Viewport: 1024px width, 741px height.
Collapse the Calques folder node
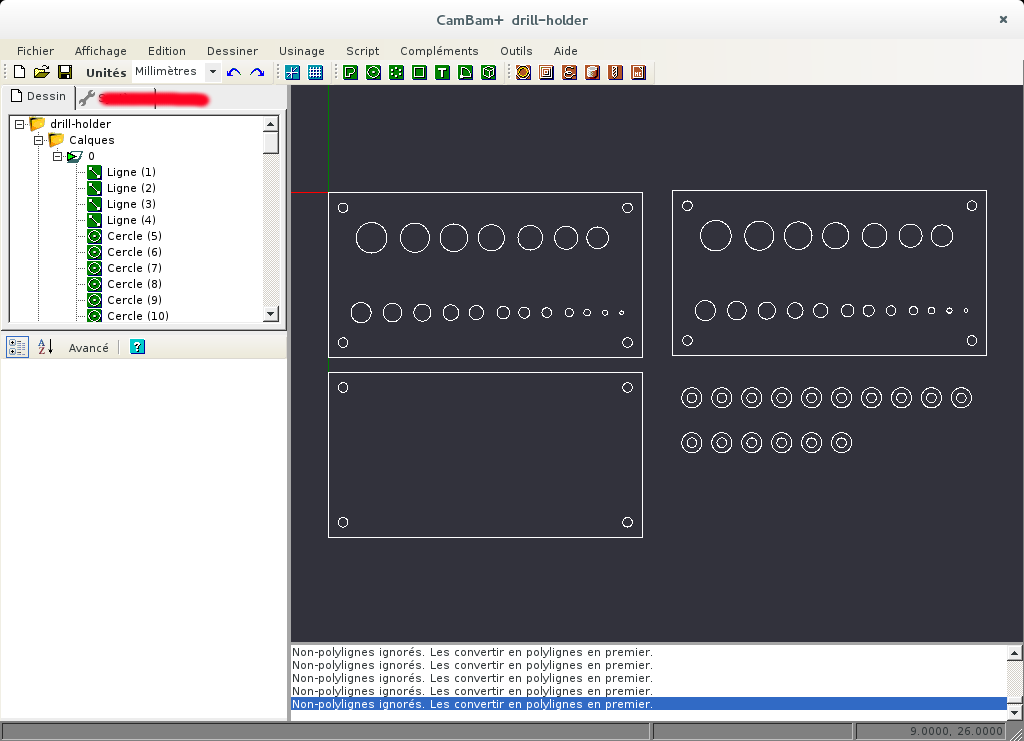[x=39, y=140]
